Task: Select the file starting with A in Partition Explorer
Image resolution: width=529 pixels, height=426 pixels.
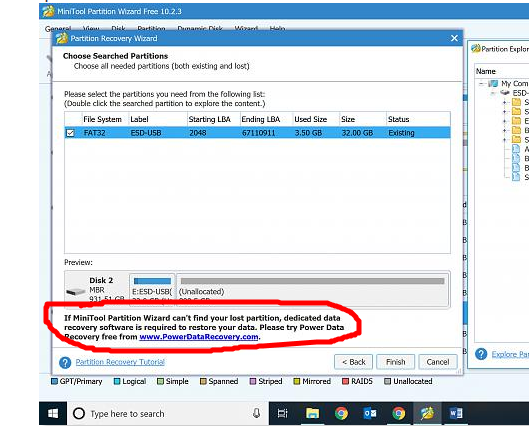Action: pyautogui.click(x=516, y=149)
